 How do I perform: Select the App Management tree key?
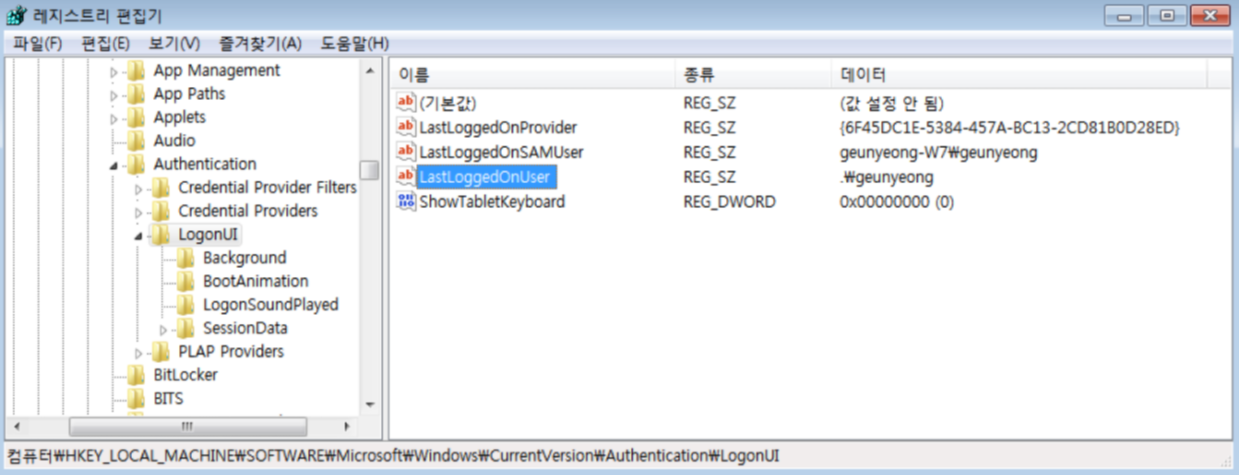coord(216,71)
